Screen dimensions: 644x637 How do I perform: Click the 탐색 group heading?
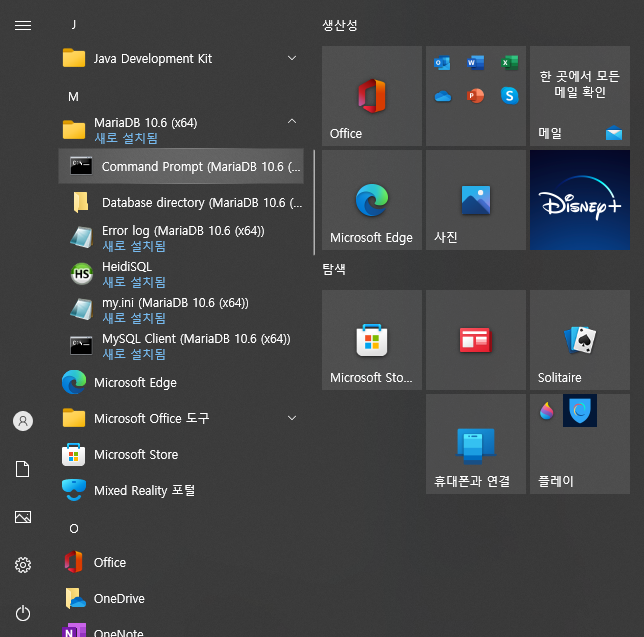click(x=334, y=269)
